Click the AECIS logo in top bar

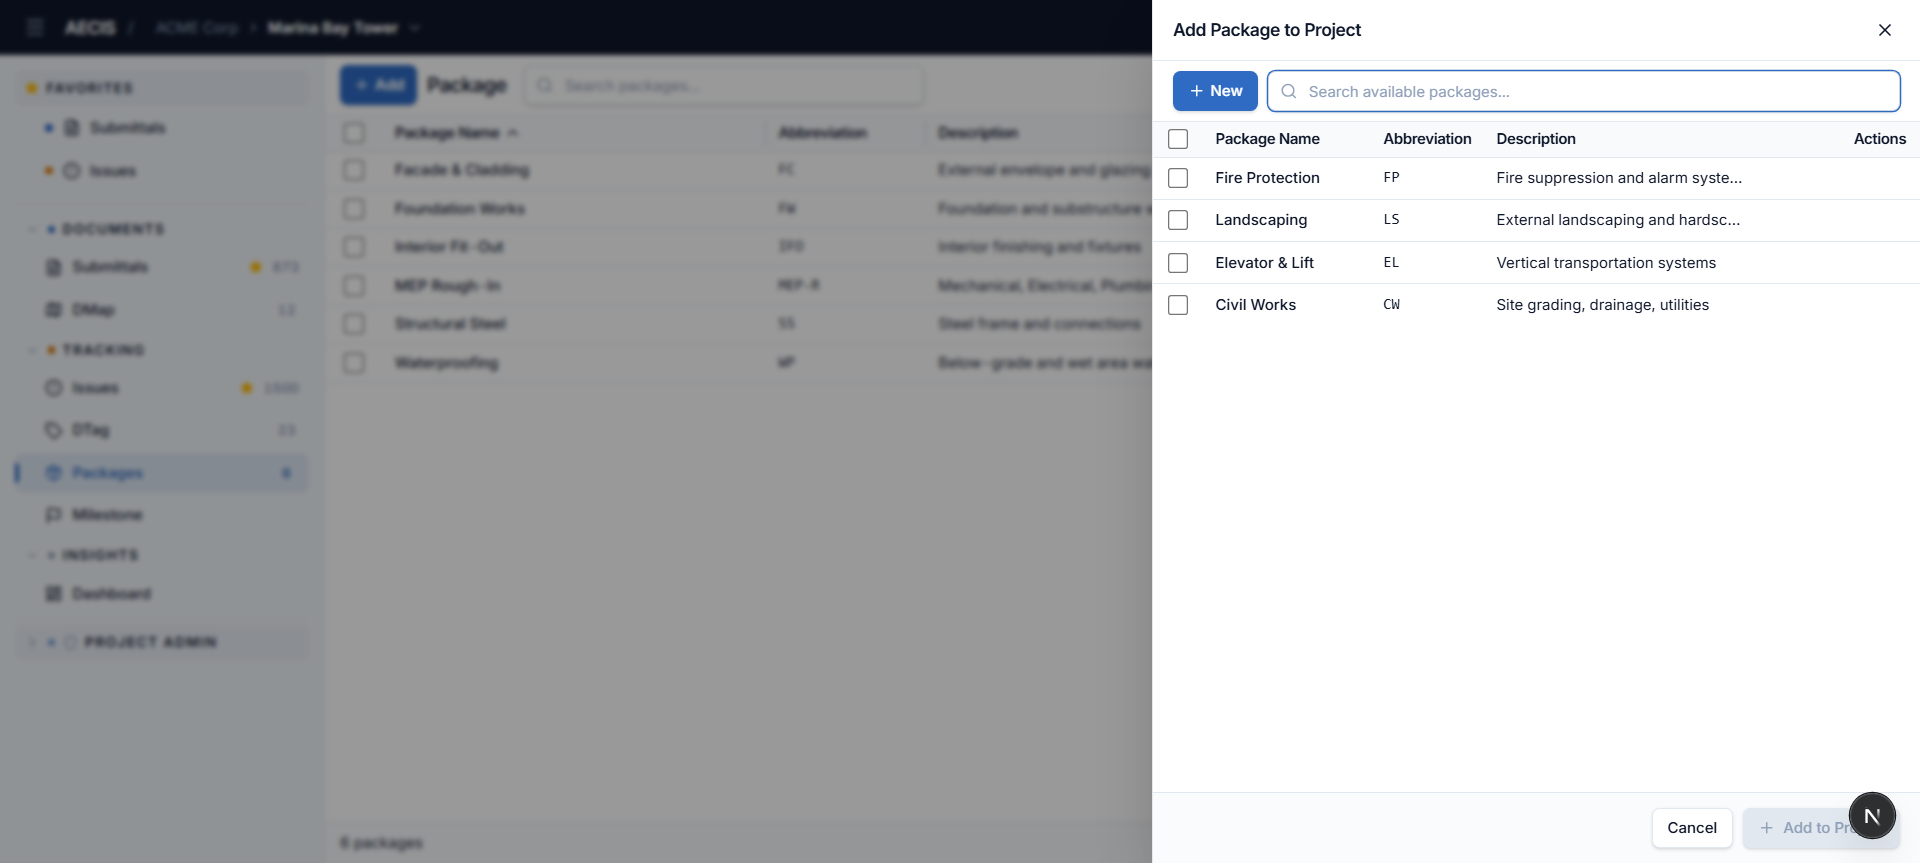[90, 27]
